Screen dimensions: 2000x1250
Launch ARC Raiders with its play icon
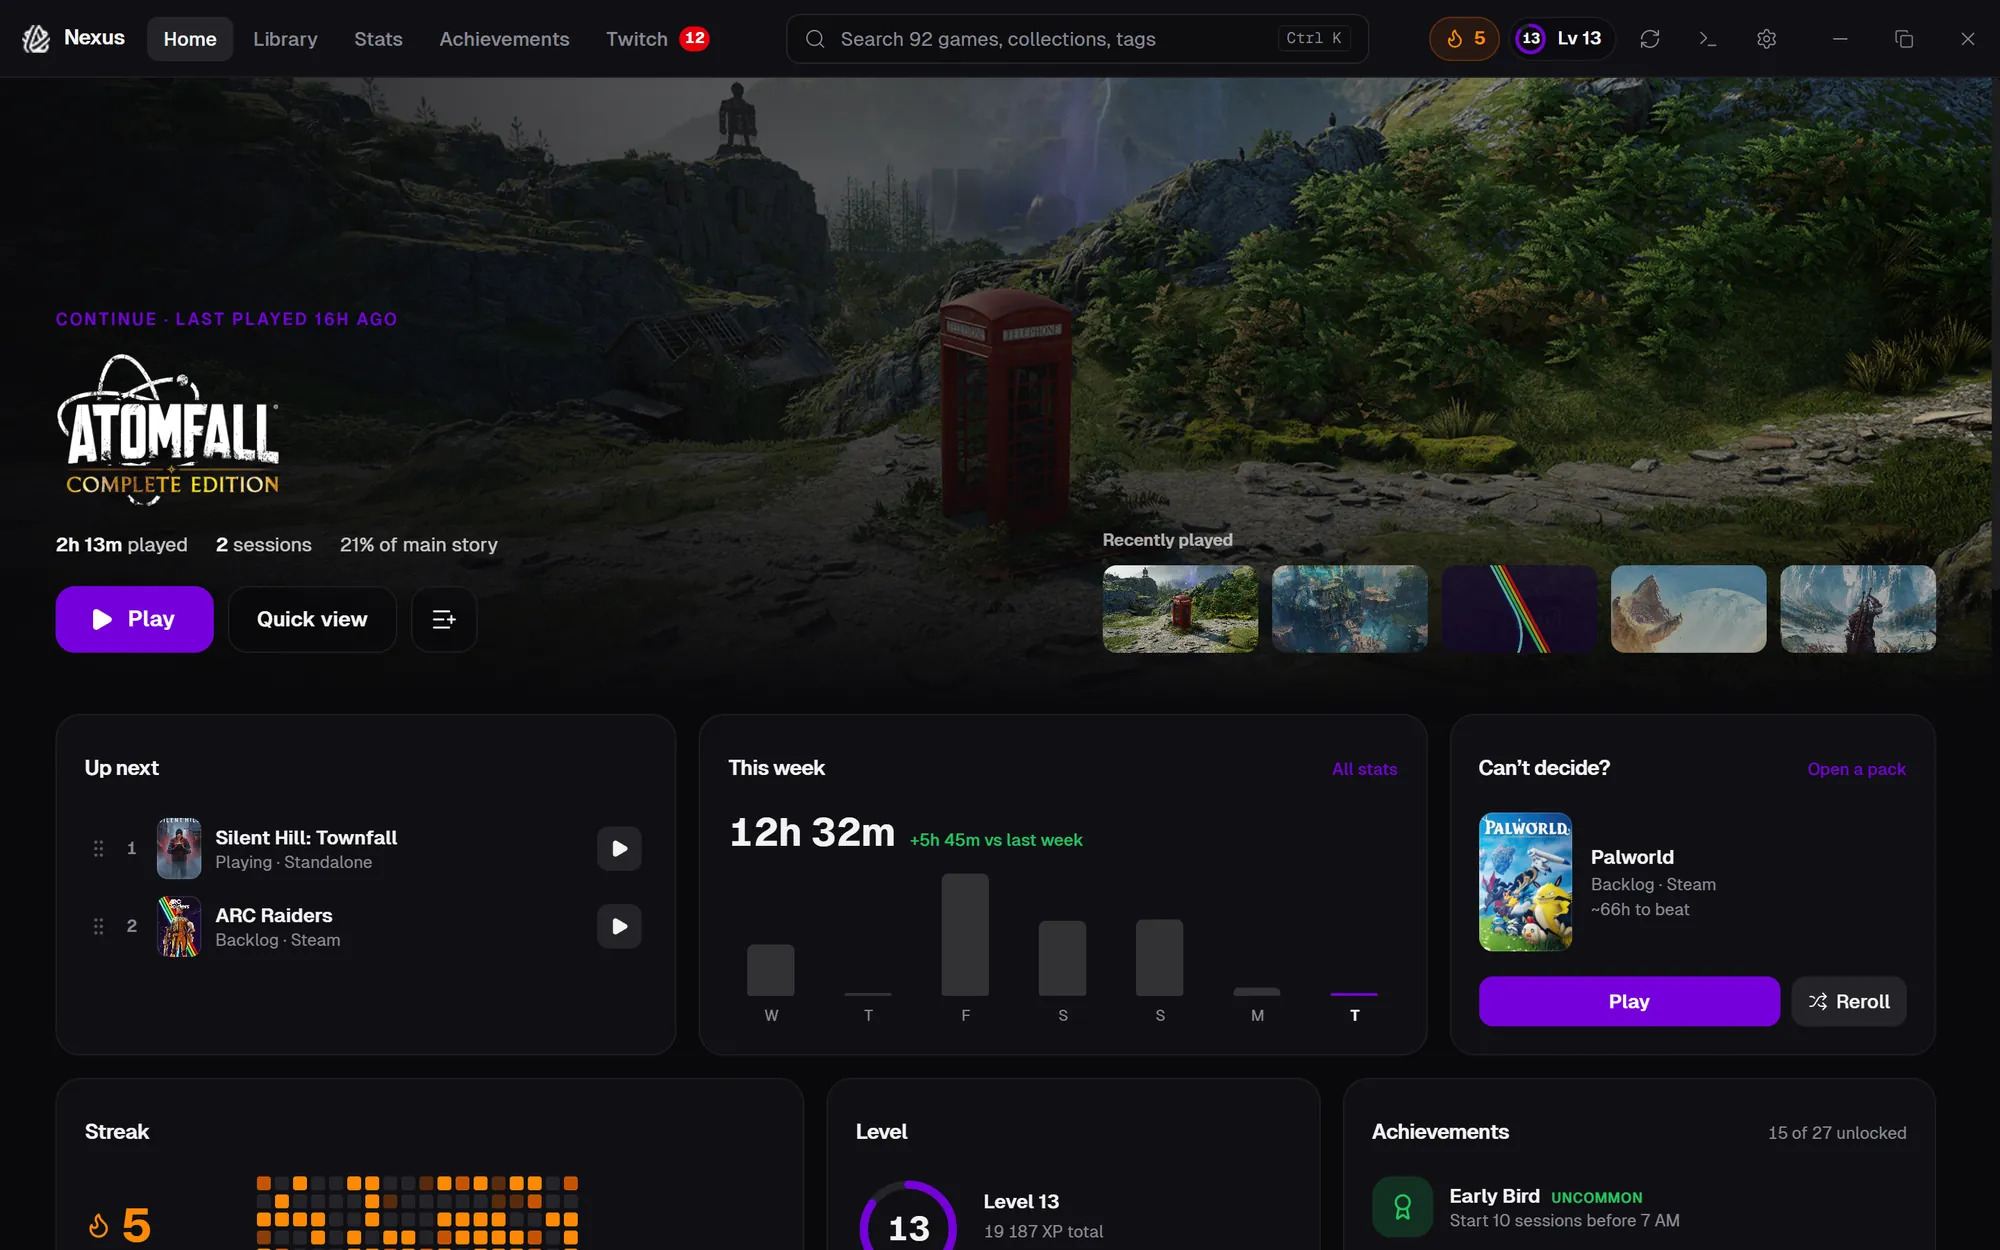pyautogui.click(x=620, y=927)
